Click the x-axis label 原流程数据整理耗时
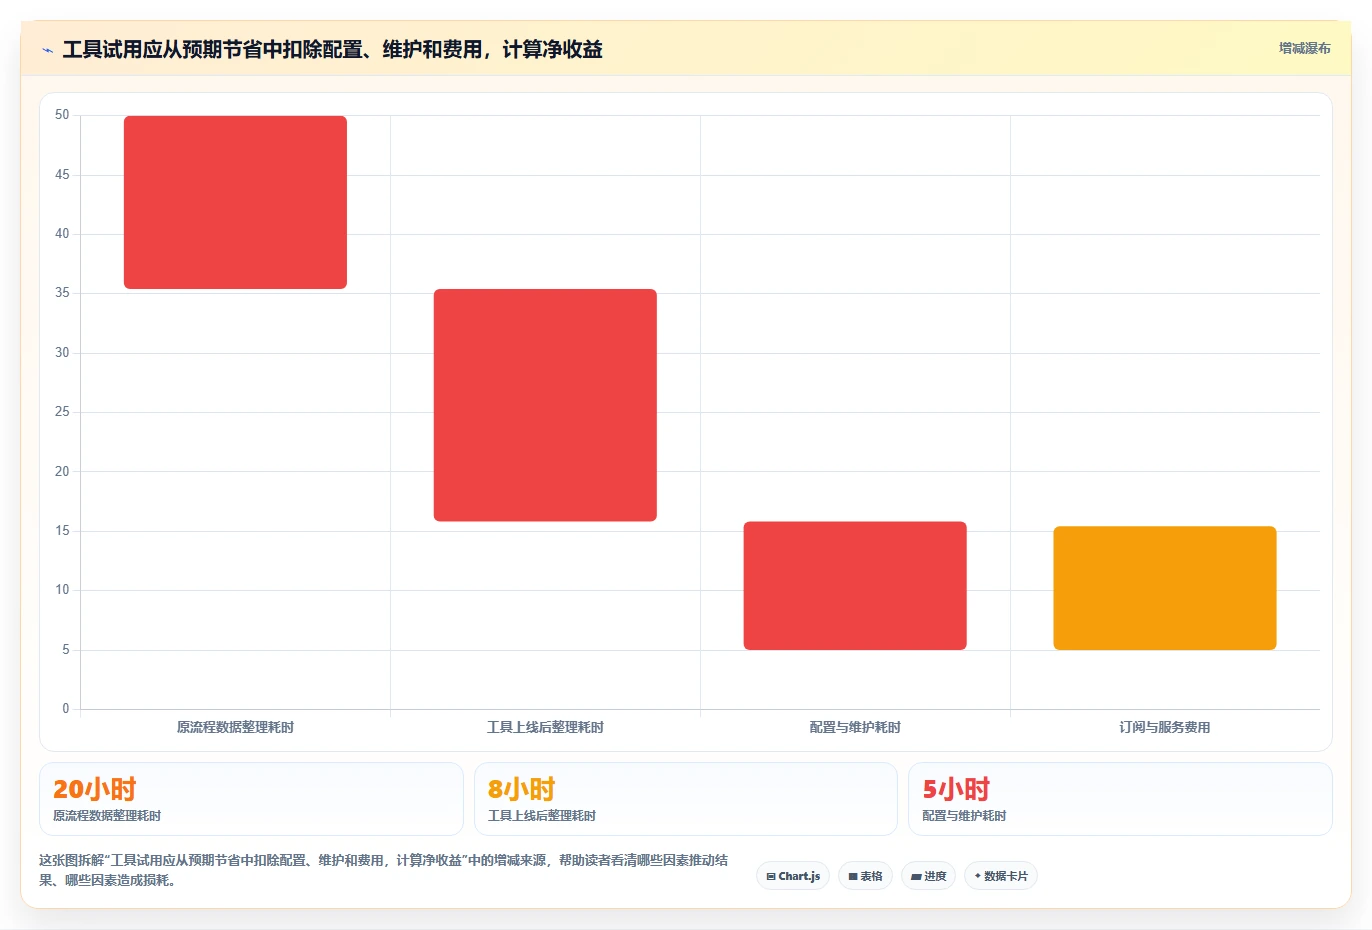 point(235,728)
